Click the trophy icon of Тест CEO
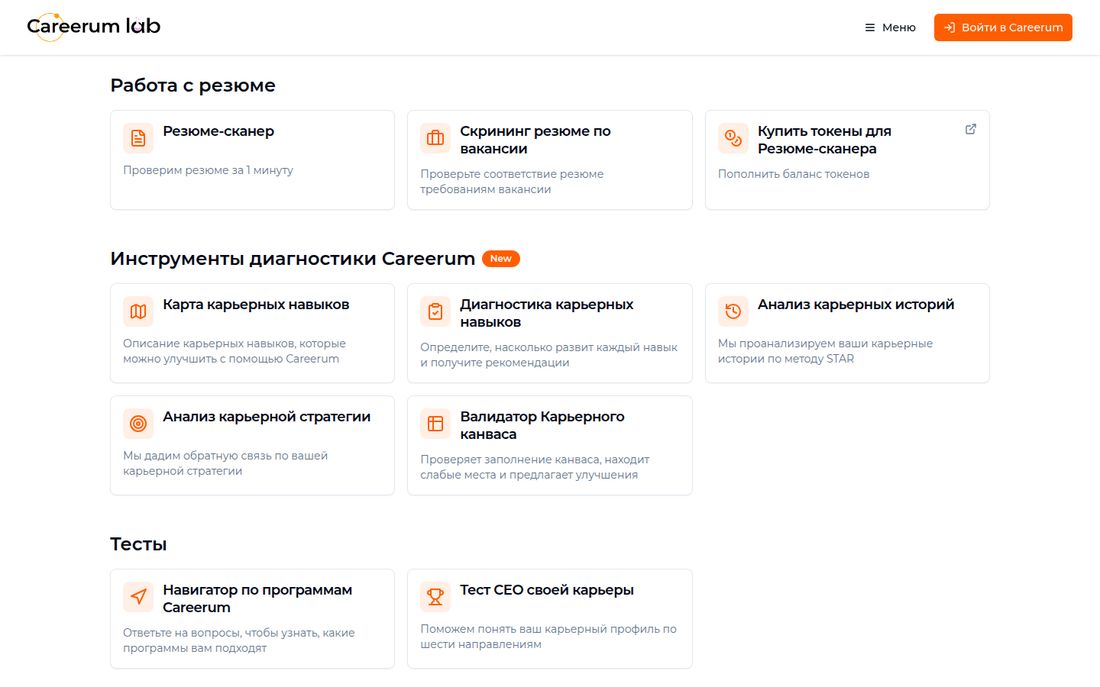 coord(436,597)
